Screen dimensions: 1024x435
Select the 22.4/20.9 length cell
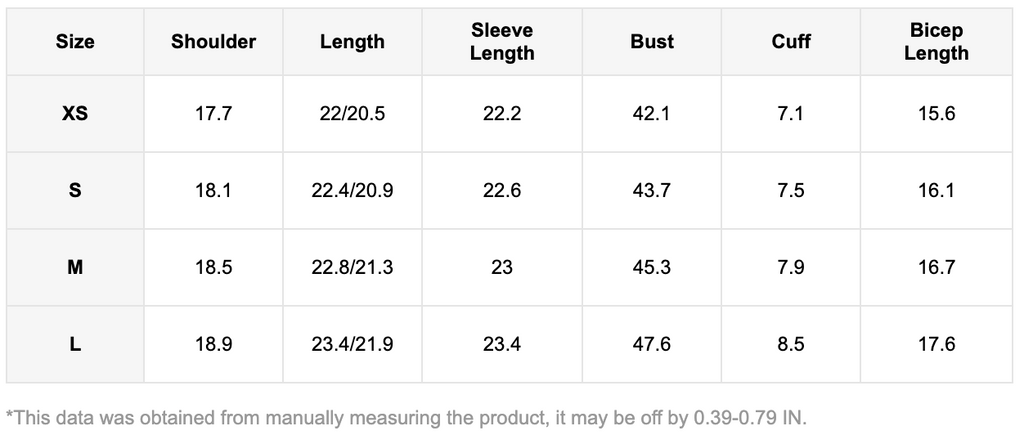coord(352,190)
